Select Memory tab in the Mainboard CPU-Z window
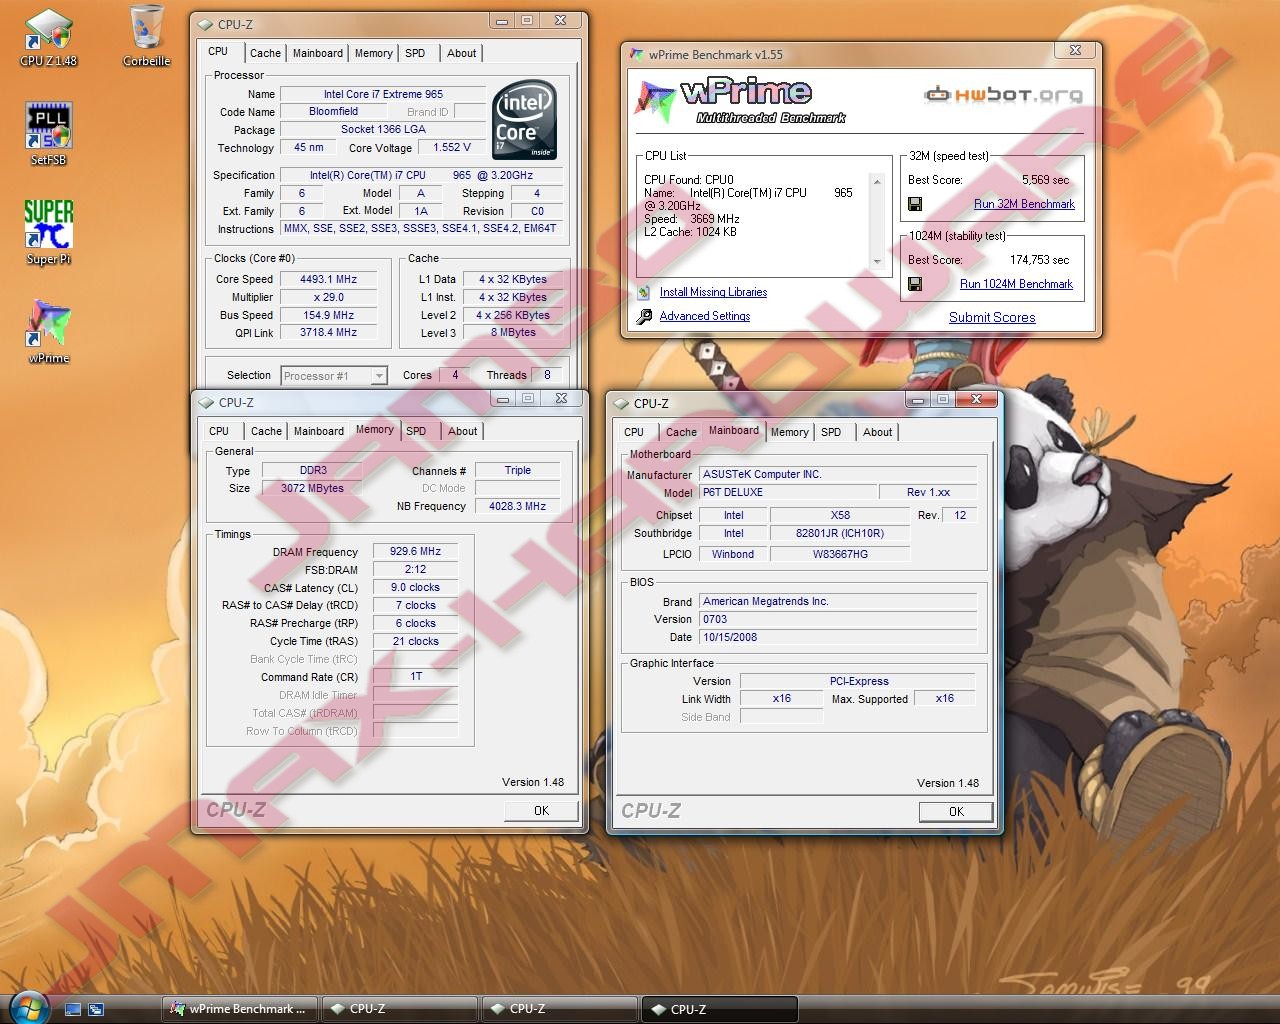 789,432
